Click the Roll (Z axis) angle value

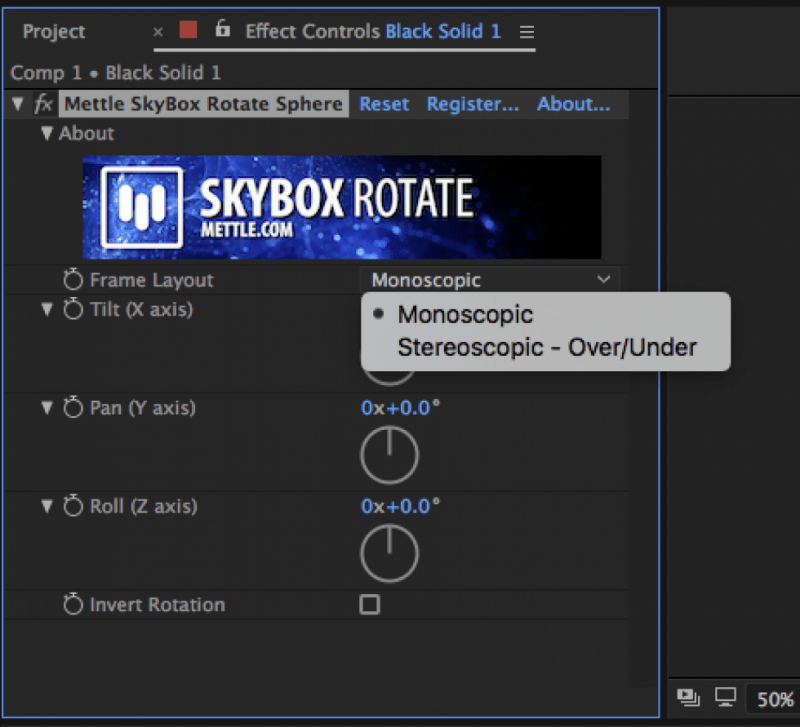click(400, 507)
